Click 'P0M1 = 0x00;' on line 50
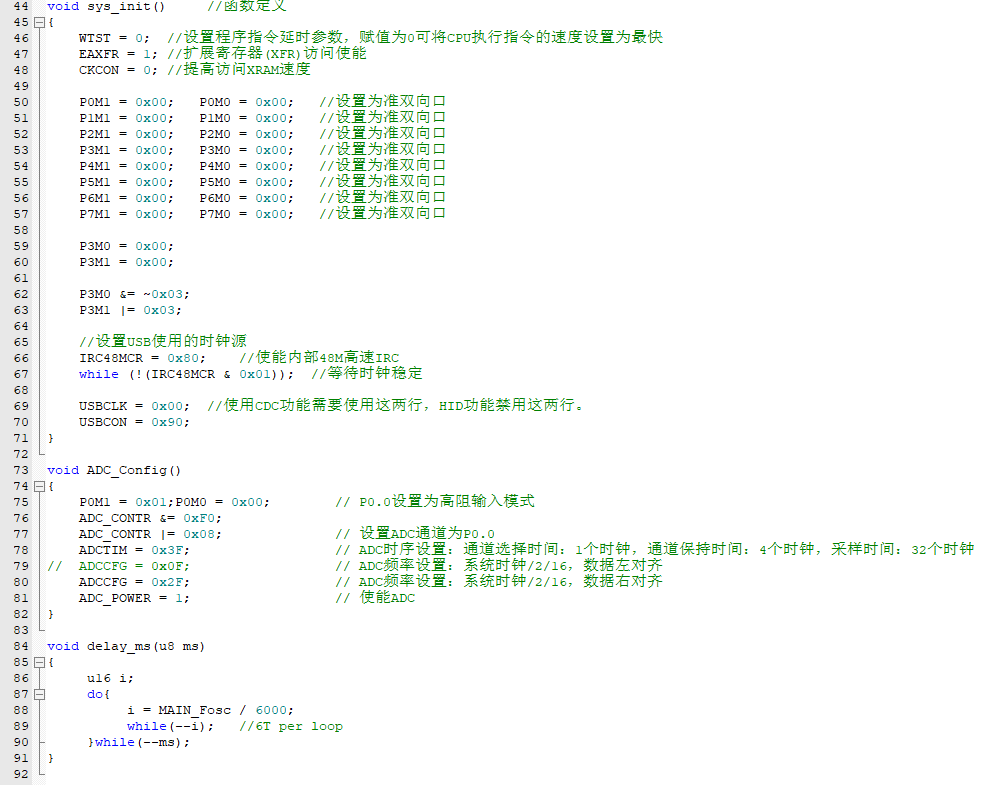Image resolution: width=986 pixels, height=785 pixels. click(126, 103)
